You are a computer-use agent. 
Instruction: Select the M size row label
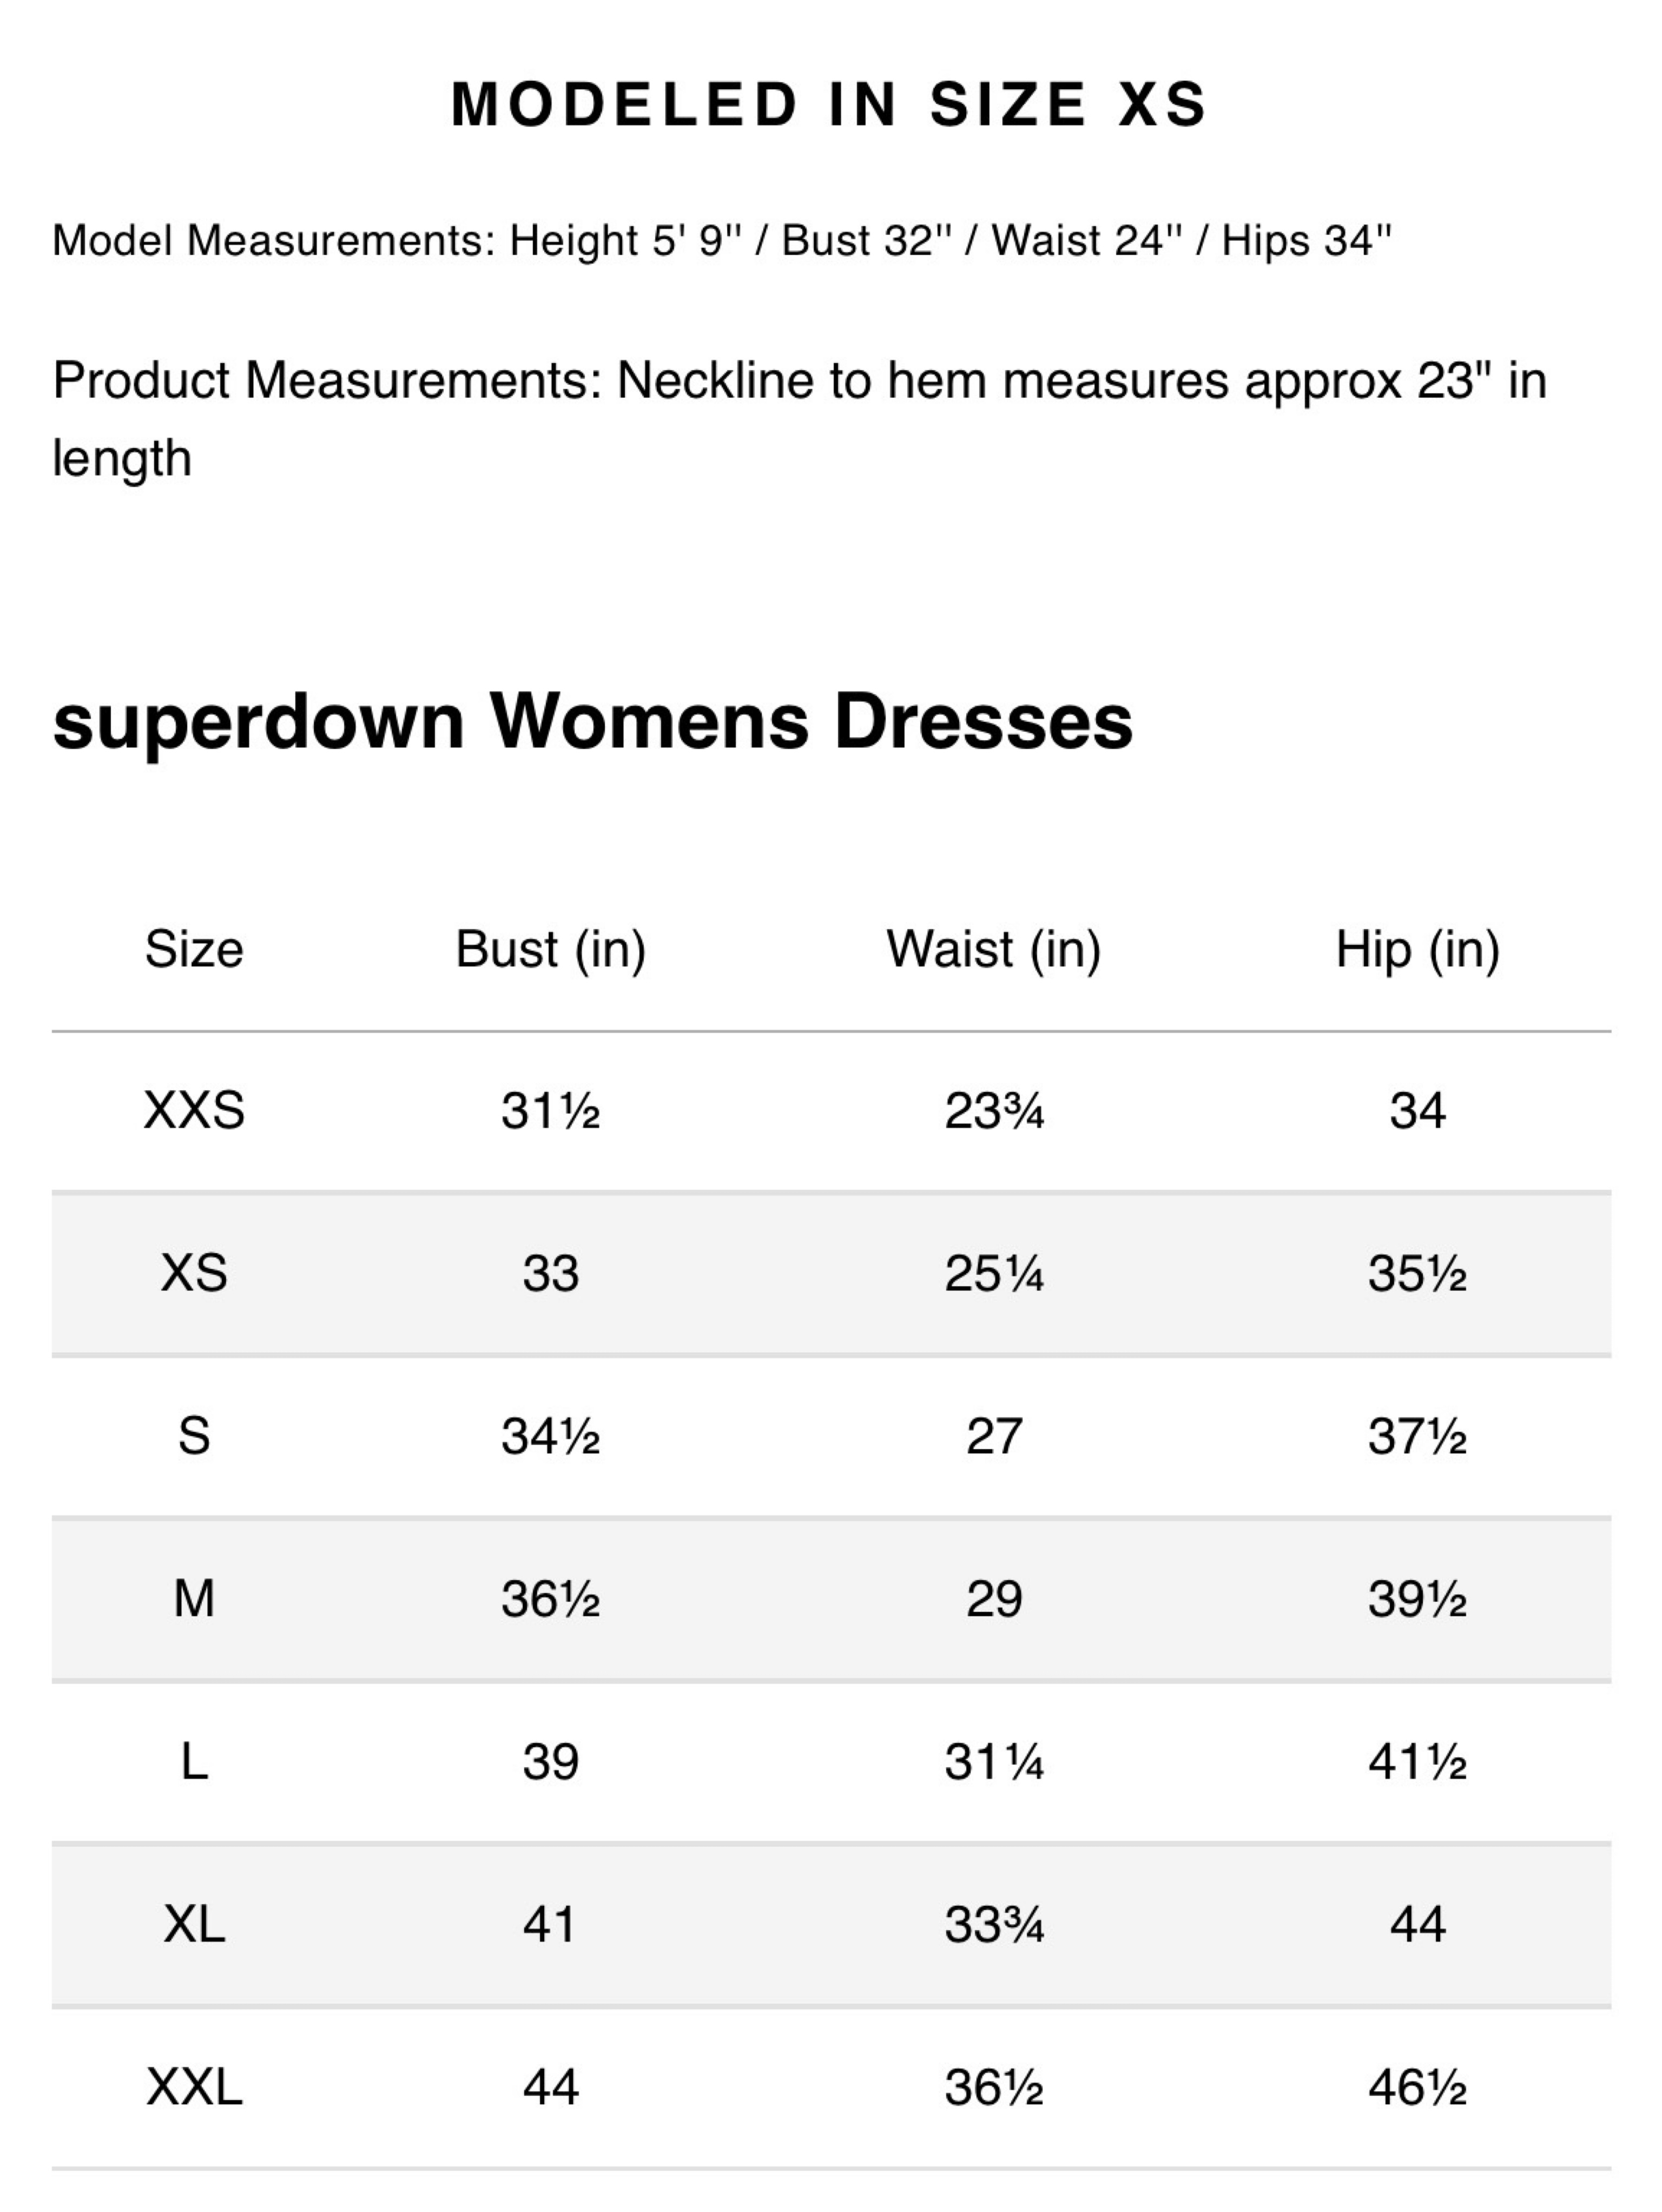pos(194,1599)
